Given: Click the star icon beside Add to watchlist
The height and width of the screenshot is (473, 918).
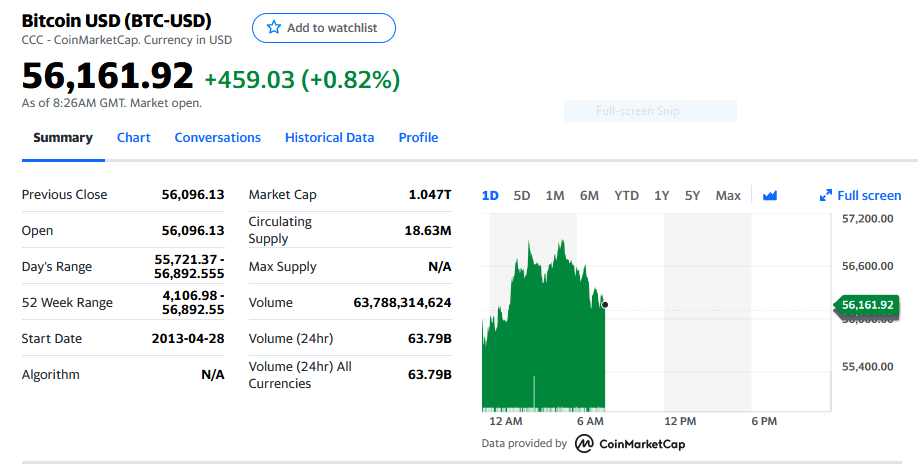Looking at the screenshot, I should (x=273, y=28).
